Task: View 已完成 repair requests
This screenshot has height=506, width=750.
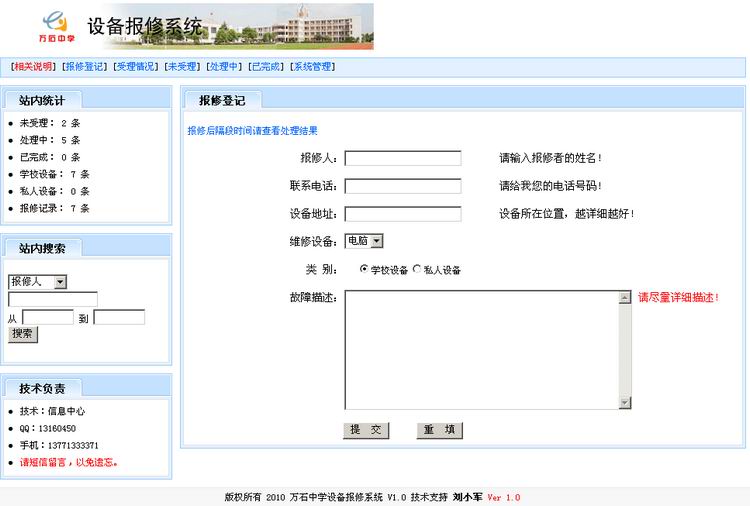Action: click(x=266, y=67)
